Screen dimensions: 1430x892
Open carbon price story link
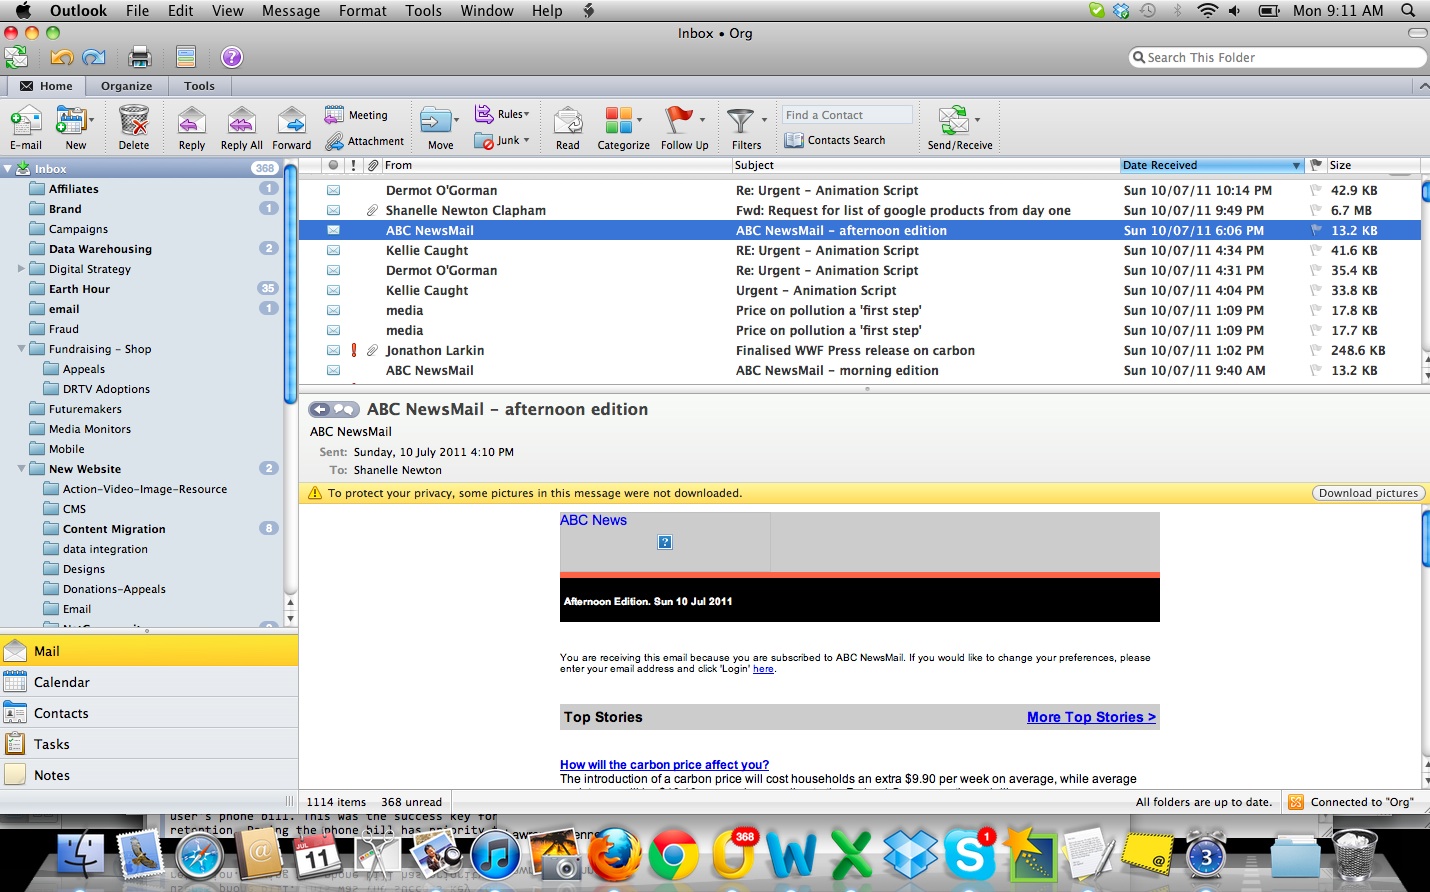pyautogui.click(x=664, y=764)
